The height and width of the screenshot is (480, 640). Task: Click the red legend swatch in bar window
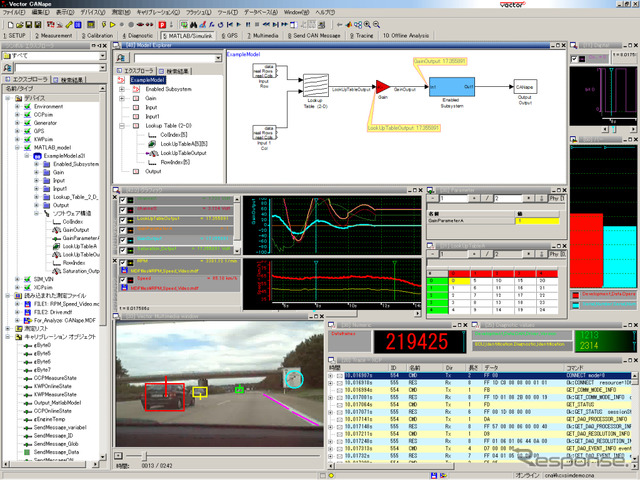point(576,295)
